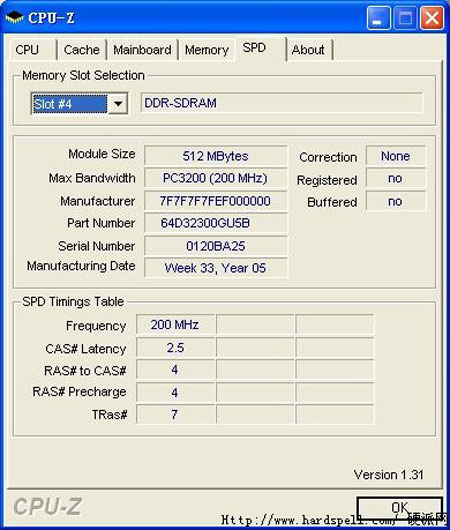
Task: Click the TRas# value 7 cell
Action: click(175, 414)
